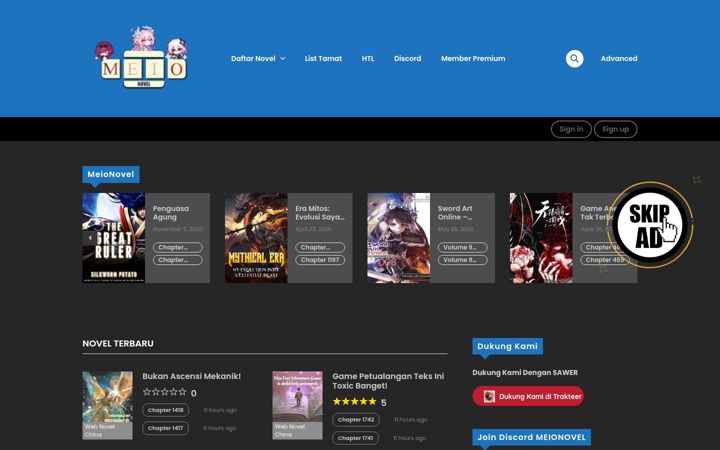The height and width of the screenshot is (450, 720).
Task: Open Chapter 1742
Action: [x=355, y=420]
